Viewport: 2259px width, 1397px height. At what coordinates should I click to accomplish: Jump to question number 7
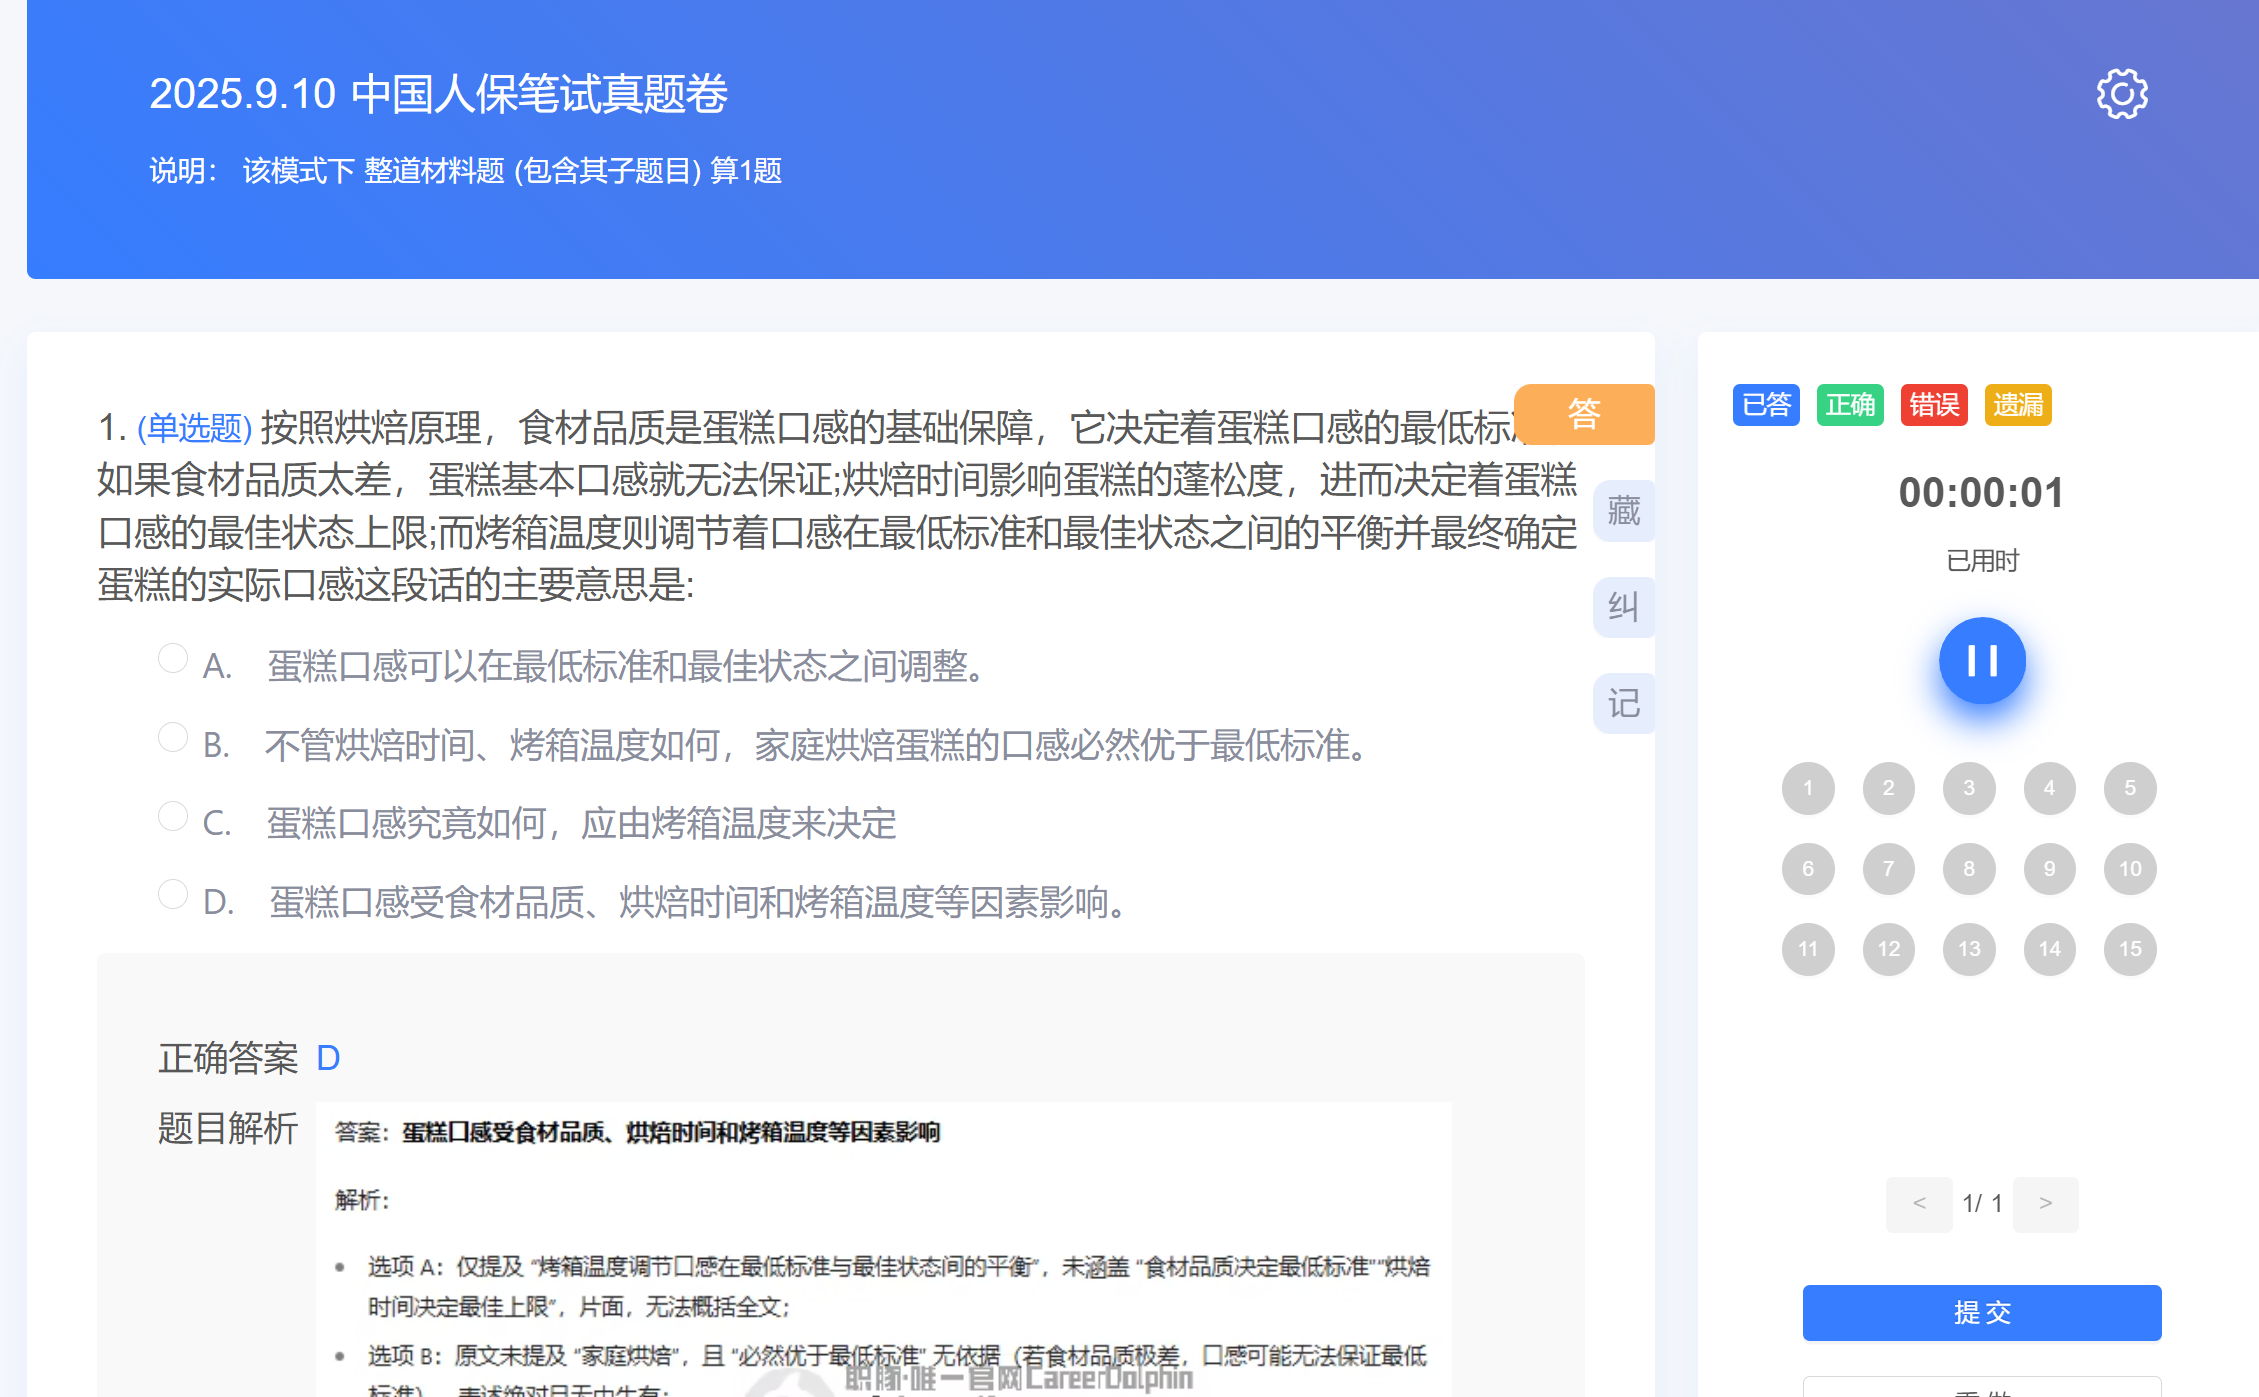1888,869
